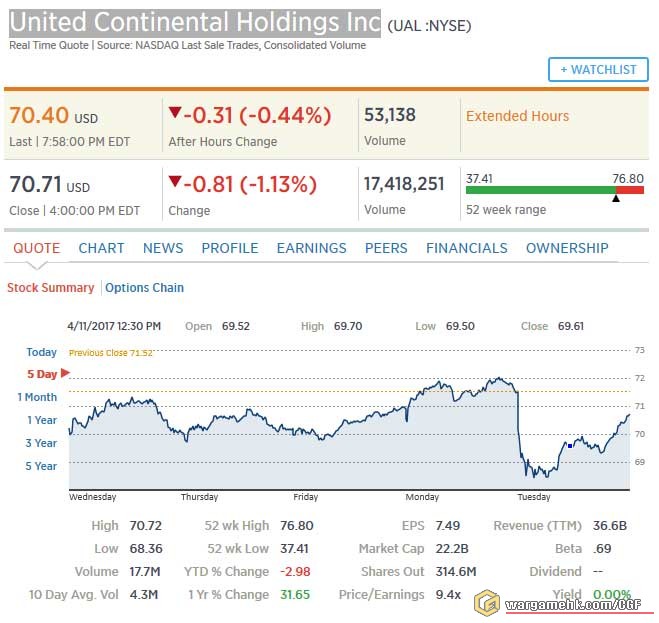Switch to the CHART tab
The width and height of the screenshot is (659, 623).
tap(101, 248)
